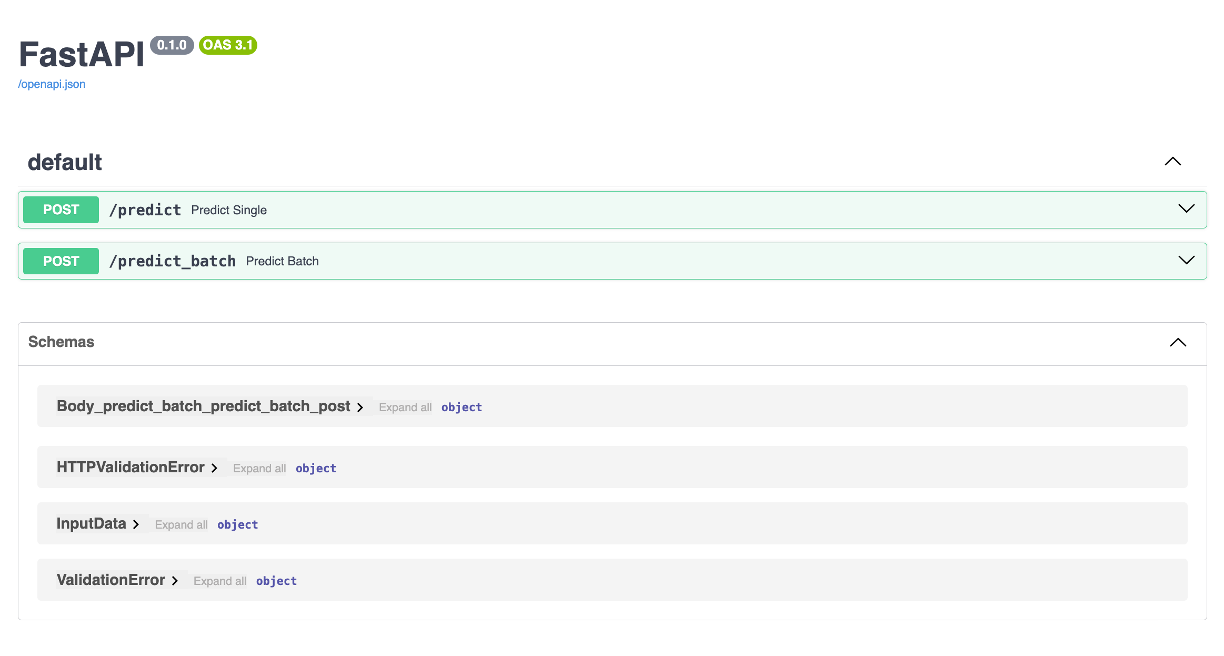This screenshot has height=656, width=1224.
Task: Expand the POST /predict_batch endpoint arrow
Action: (x=1186, y=260)
